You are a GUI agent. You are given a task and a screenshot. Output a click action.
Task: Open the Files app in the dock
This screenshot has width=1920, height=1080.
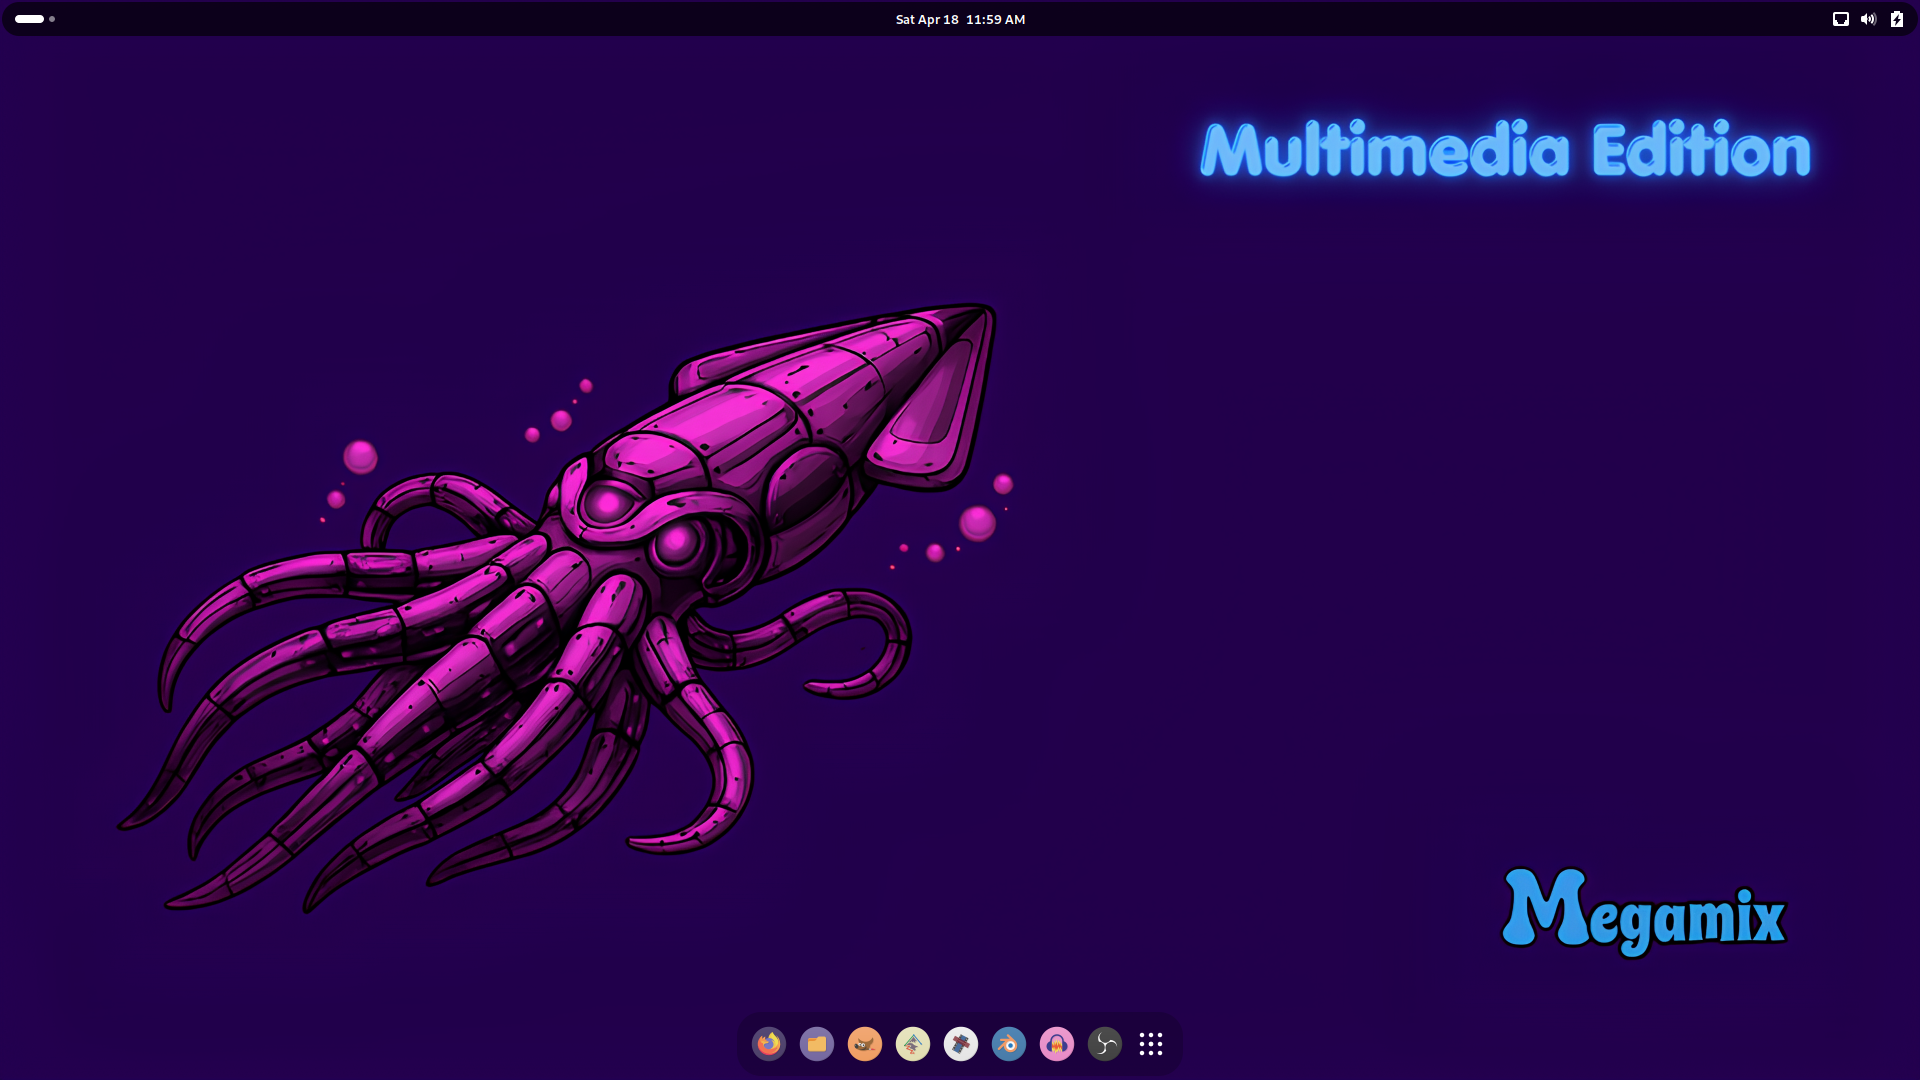tap(817, 1044)
